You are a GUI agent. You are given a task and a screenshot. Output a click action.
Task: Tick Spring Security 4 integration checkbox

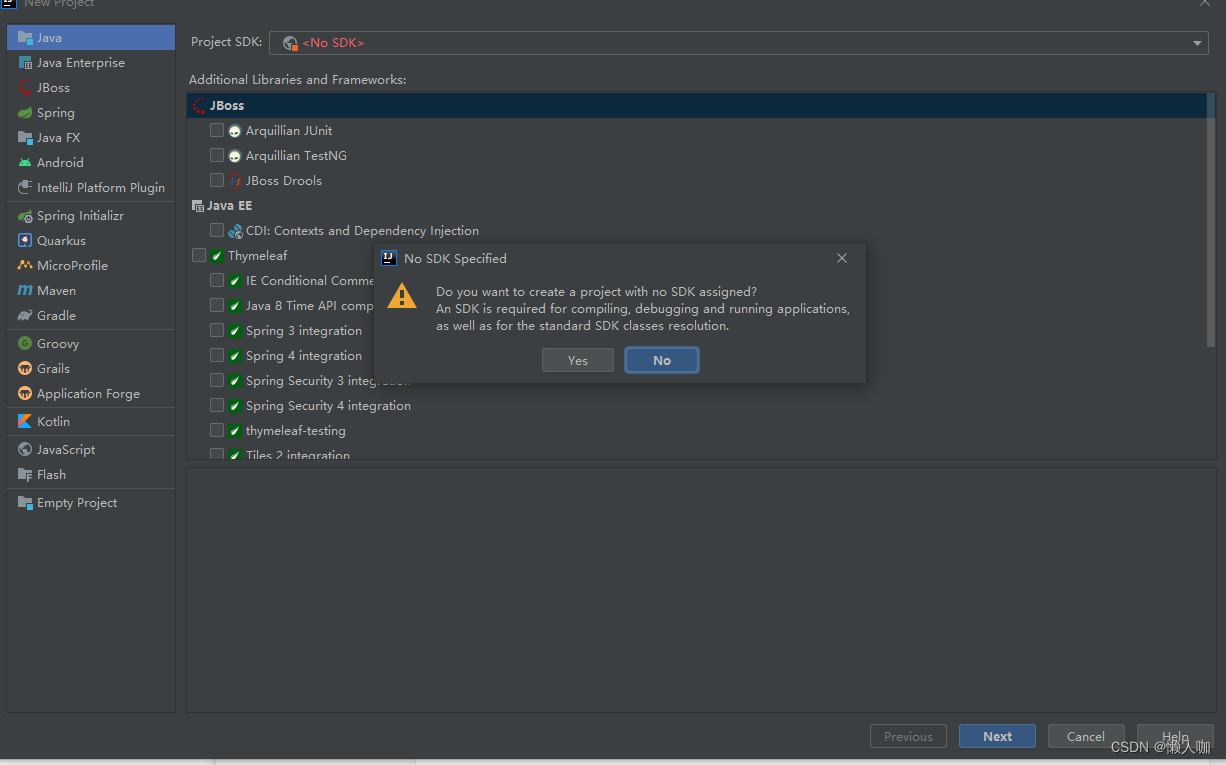point(217,405)
